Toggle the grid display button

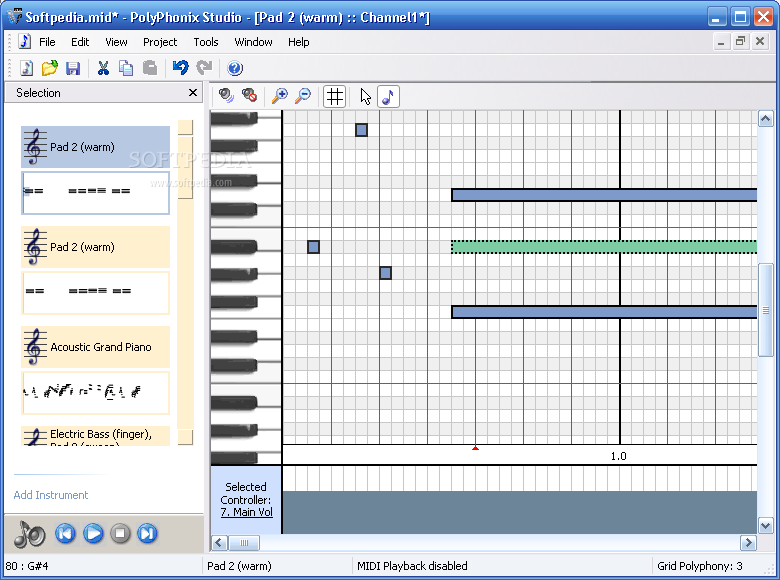(x=335, y=97)
